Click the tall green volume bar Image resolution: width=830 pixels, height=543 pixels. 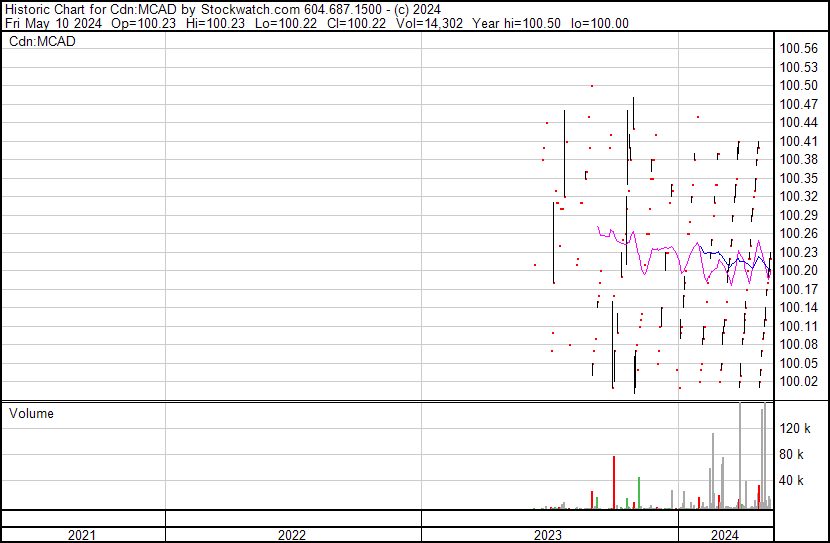(x=639, y=493)
